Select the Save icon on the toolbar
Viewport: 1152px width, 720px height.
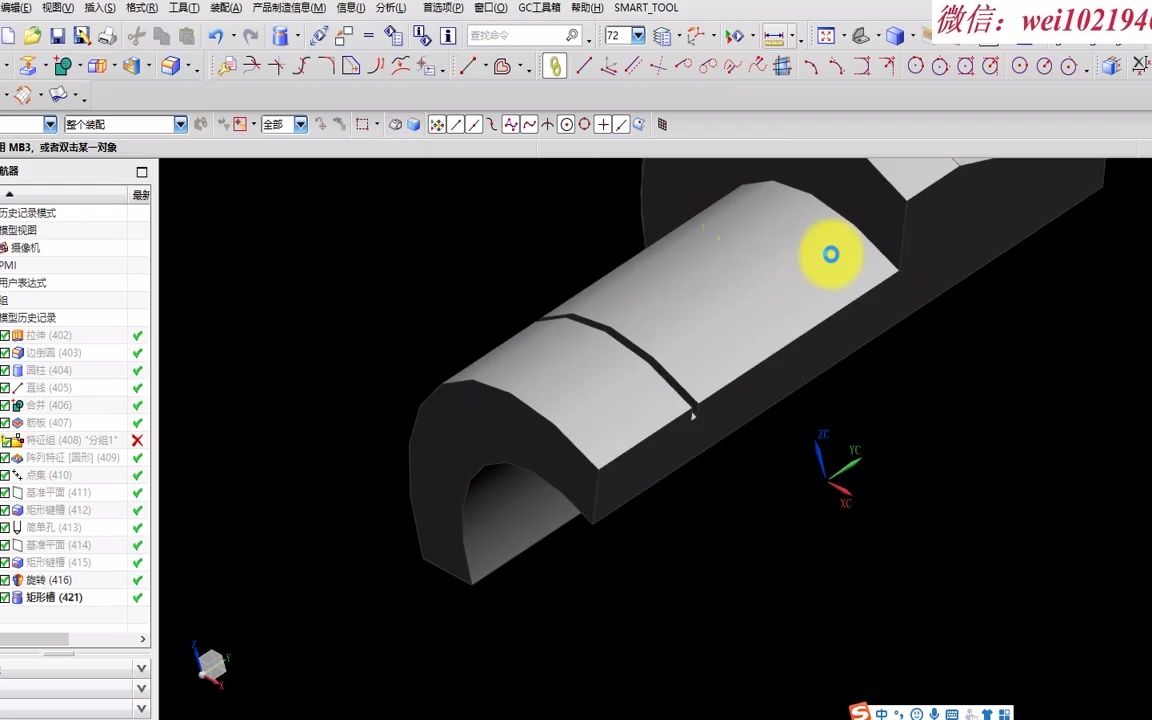click(x=57, y=35)
